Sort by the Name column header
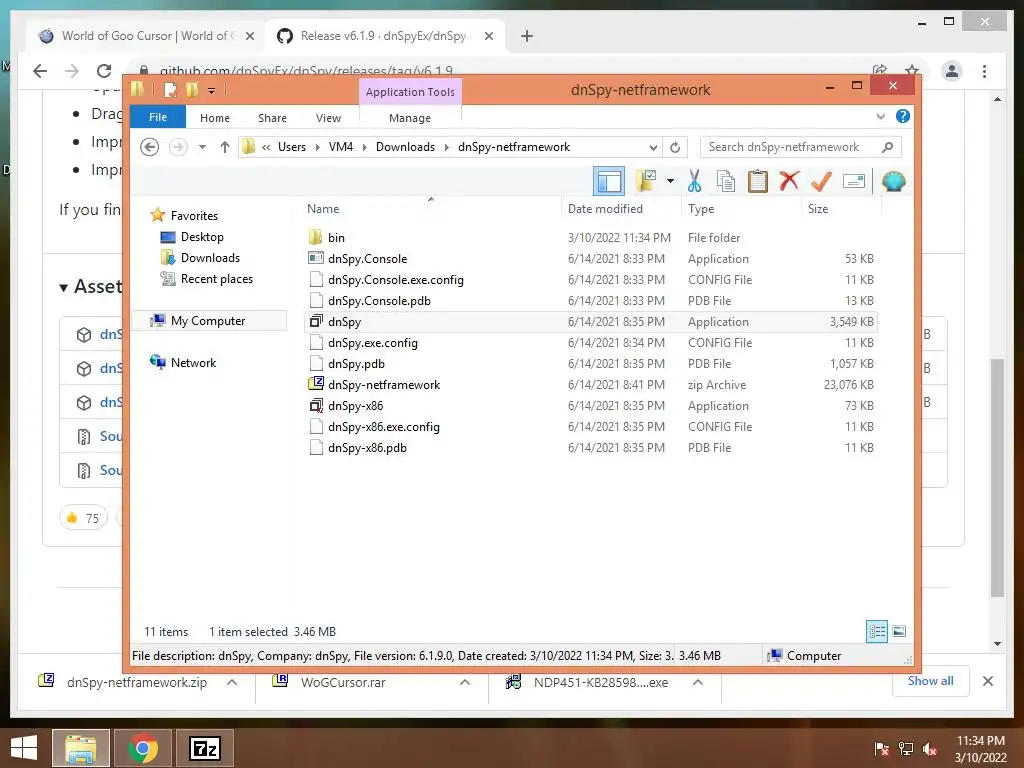 click(x=431, y=208)
